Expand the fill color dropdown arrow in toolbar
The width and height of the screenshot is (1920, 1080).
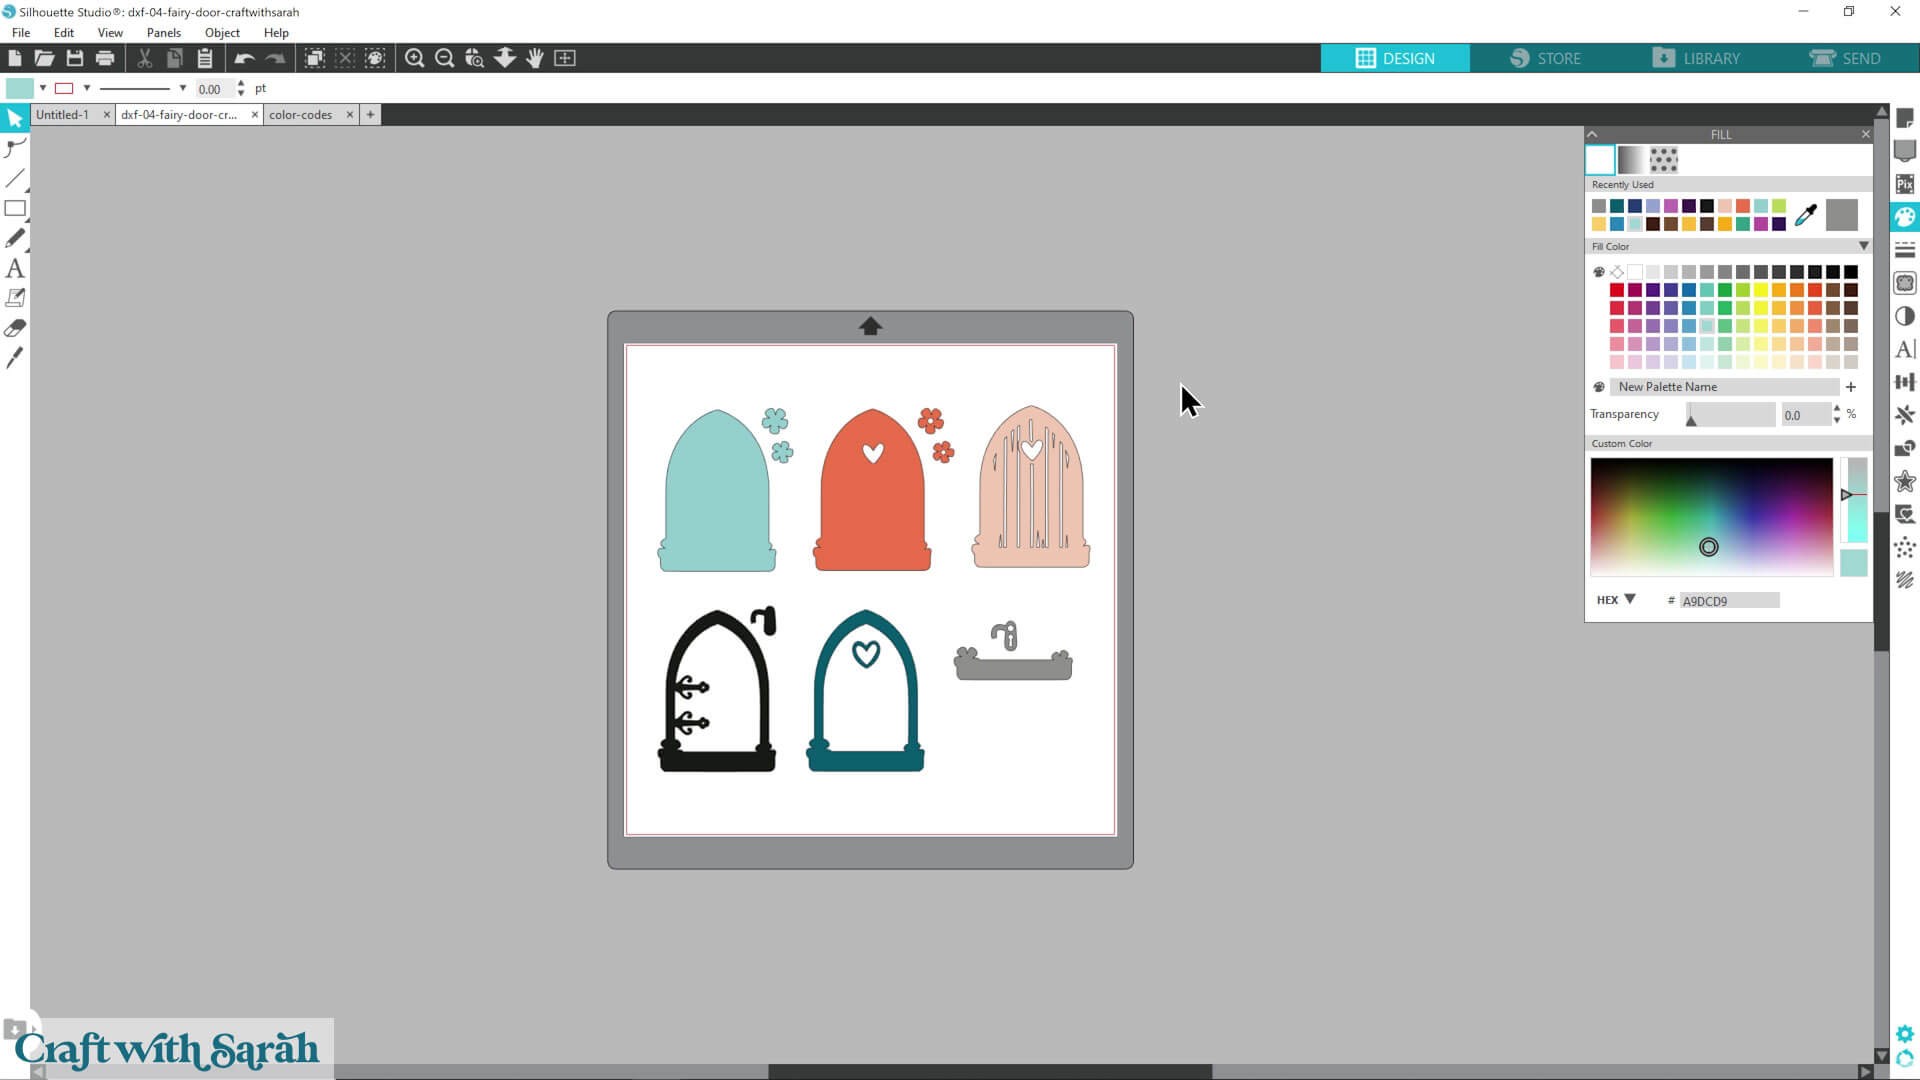pos(43,88)
